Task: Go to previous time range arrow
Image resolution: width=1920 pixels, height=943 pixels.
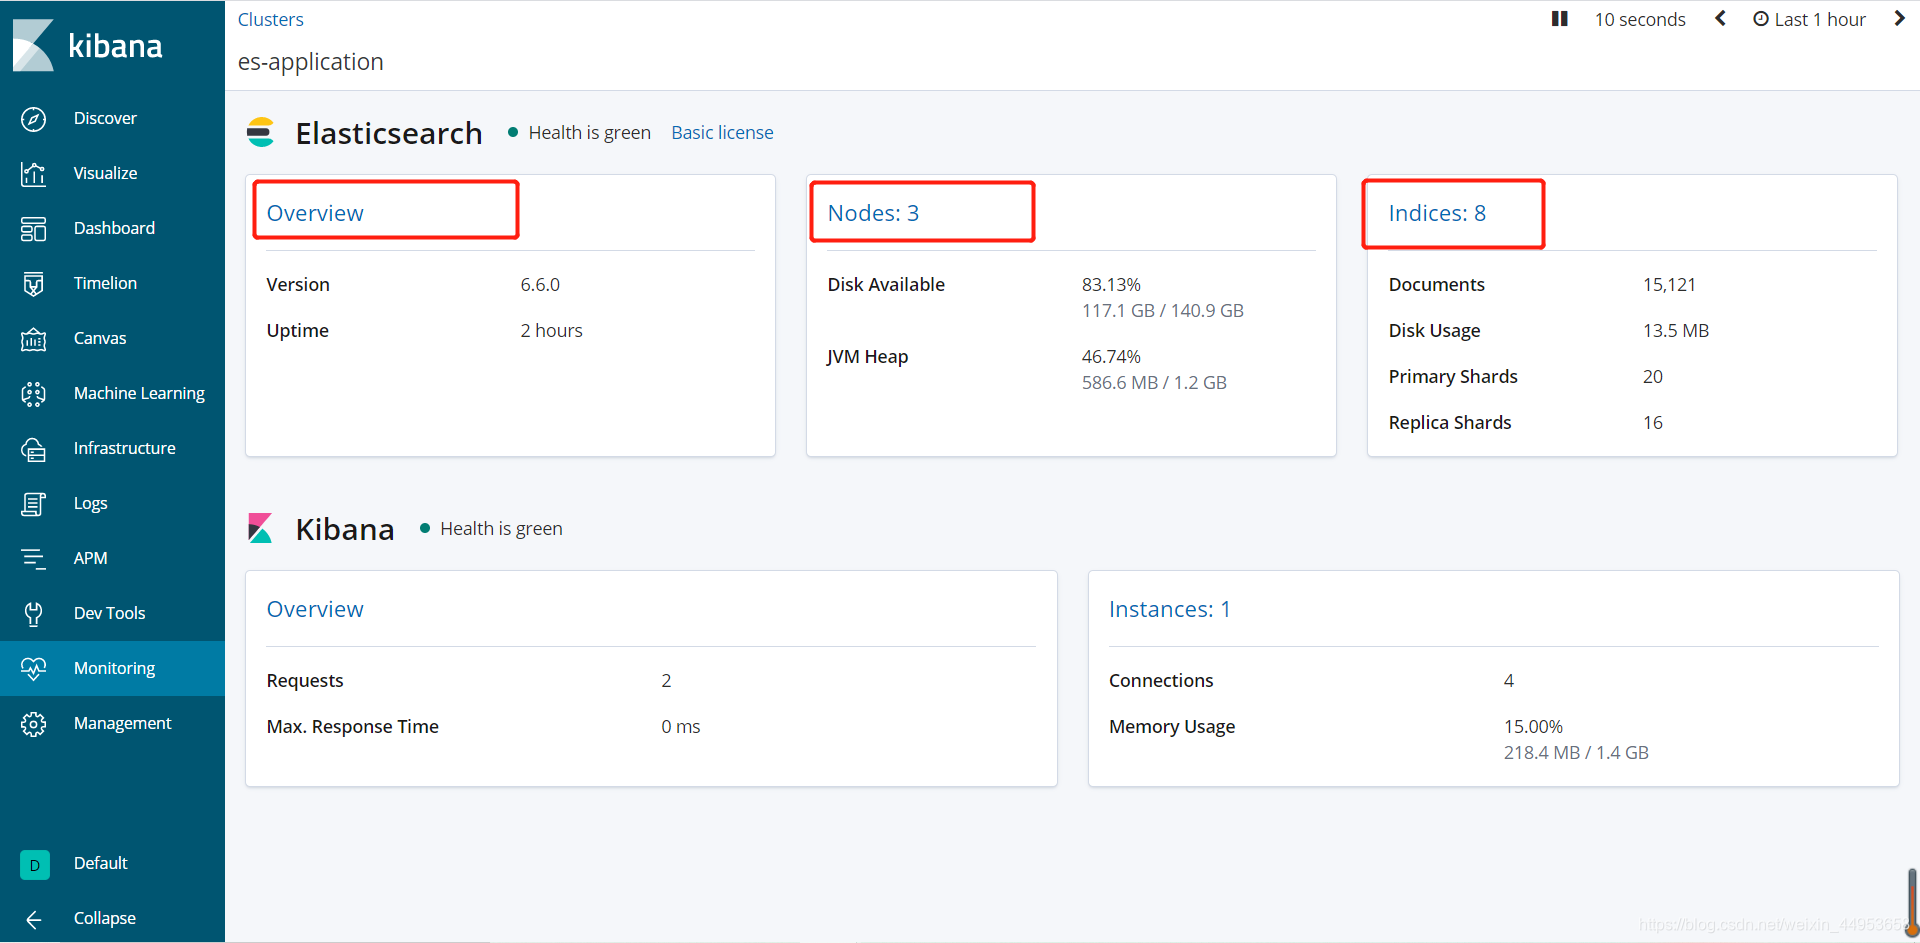Action: tap(1720, 19)
